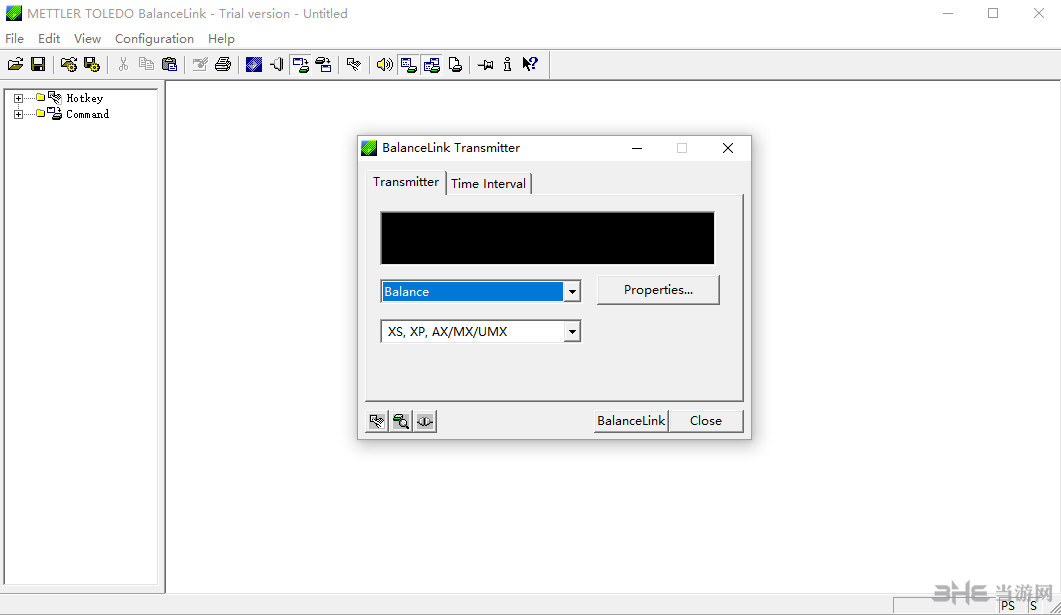Click the About info toolbar icon
Screen dimensions: 1061x615
pos(507,64)
